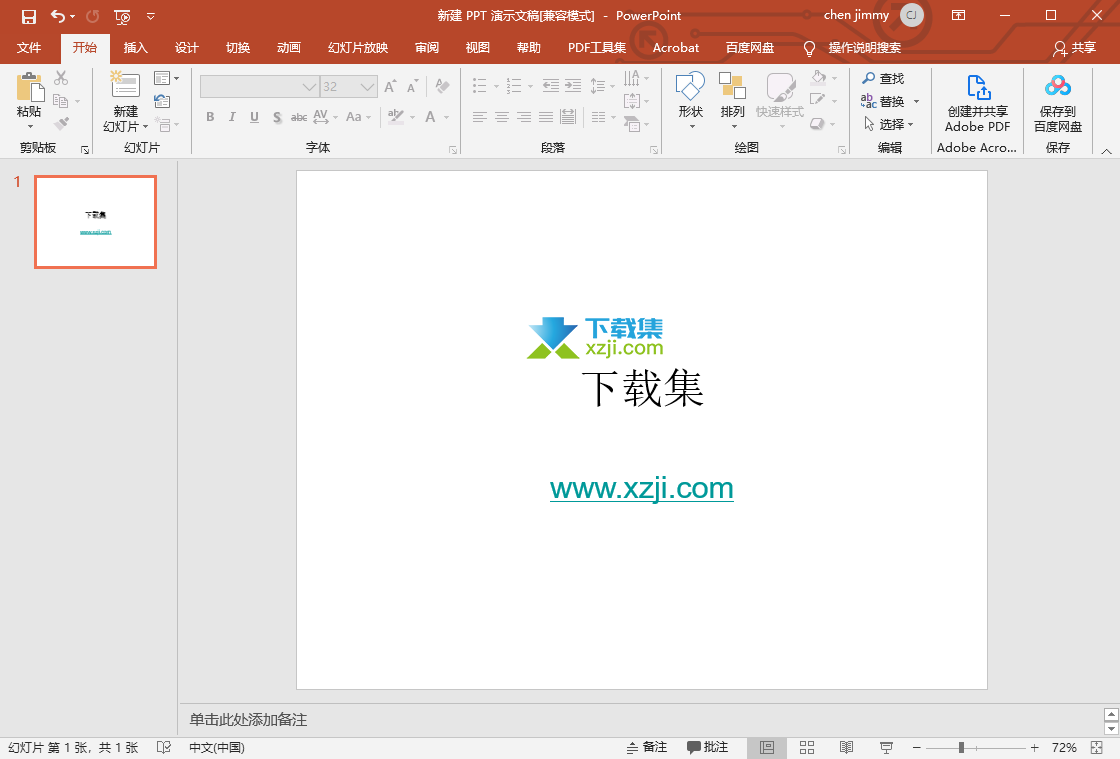The image size is (1120, 759).
Task: Switch to Slide Show tab
Action: 358,48
